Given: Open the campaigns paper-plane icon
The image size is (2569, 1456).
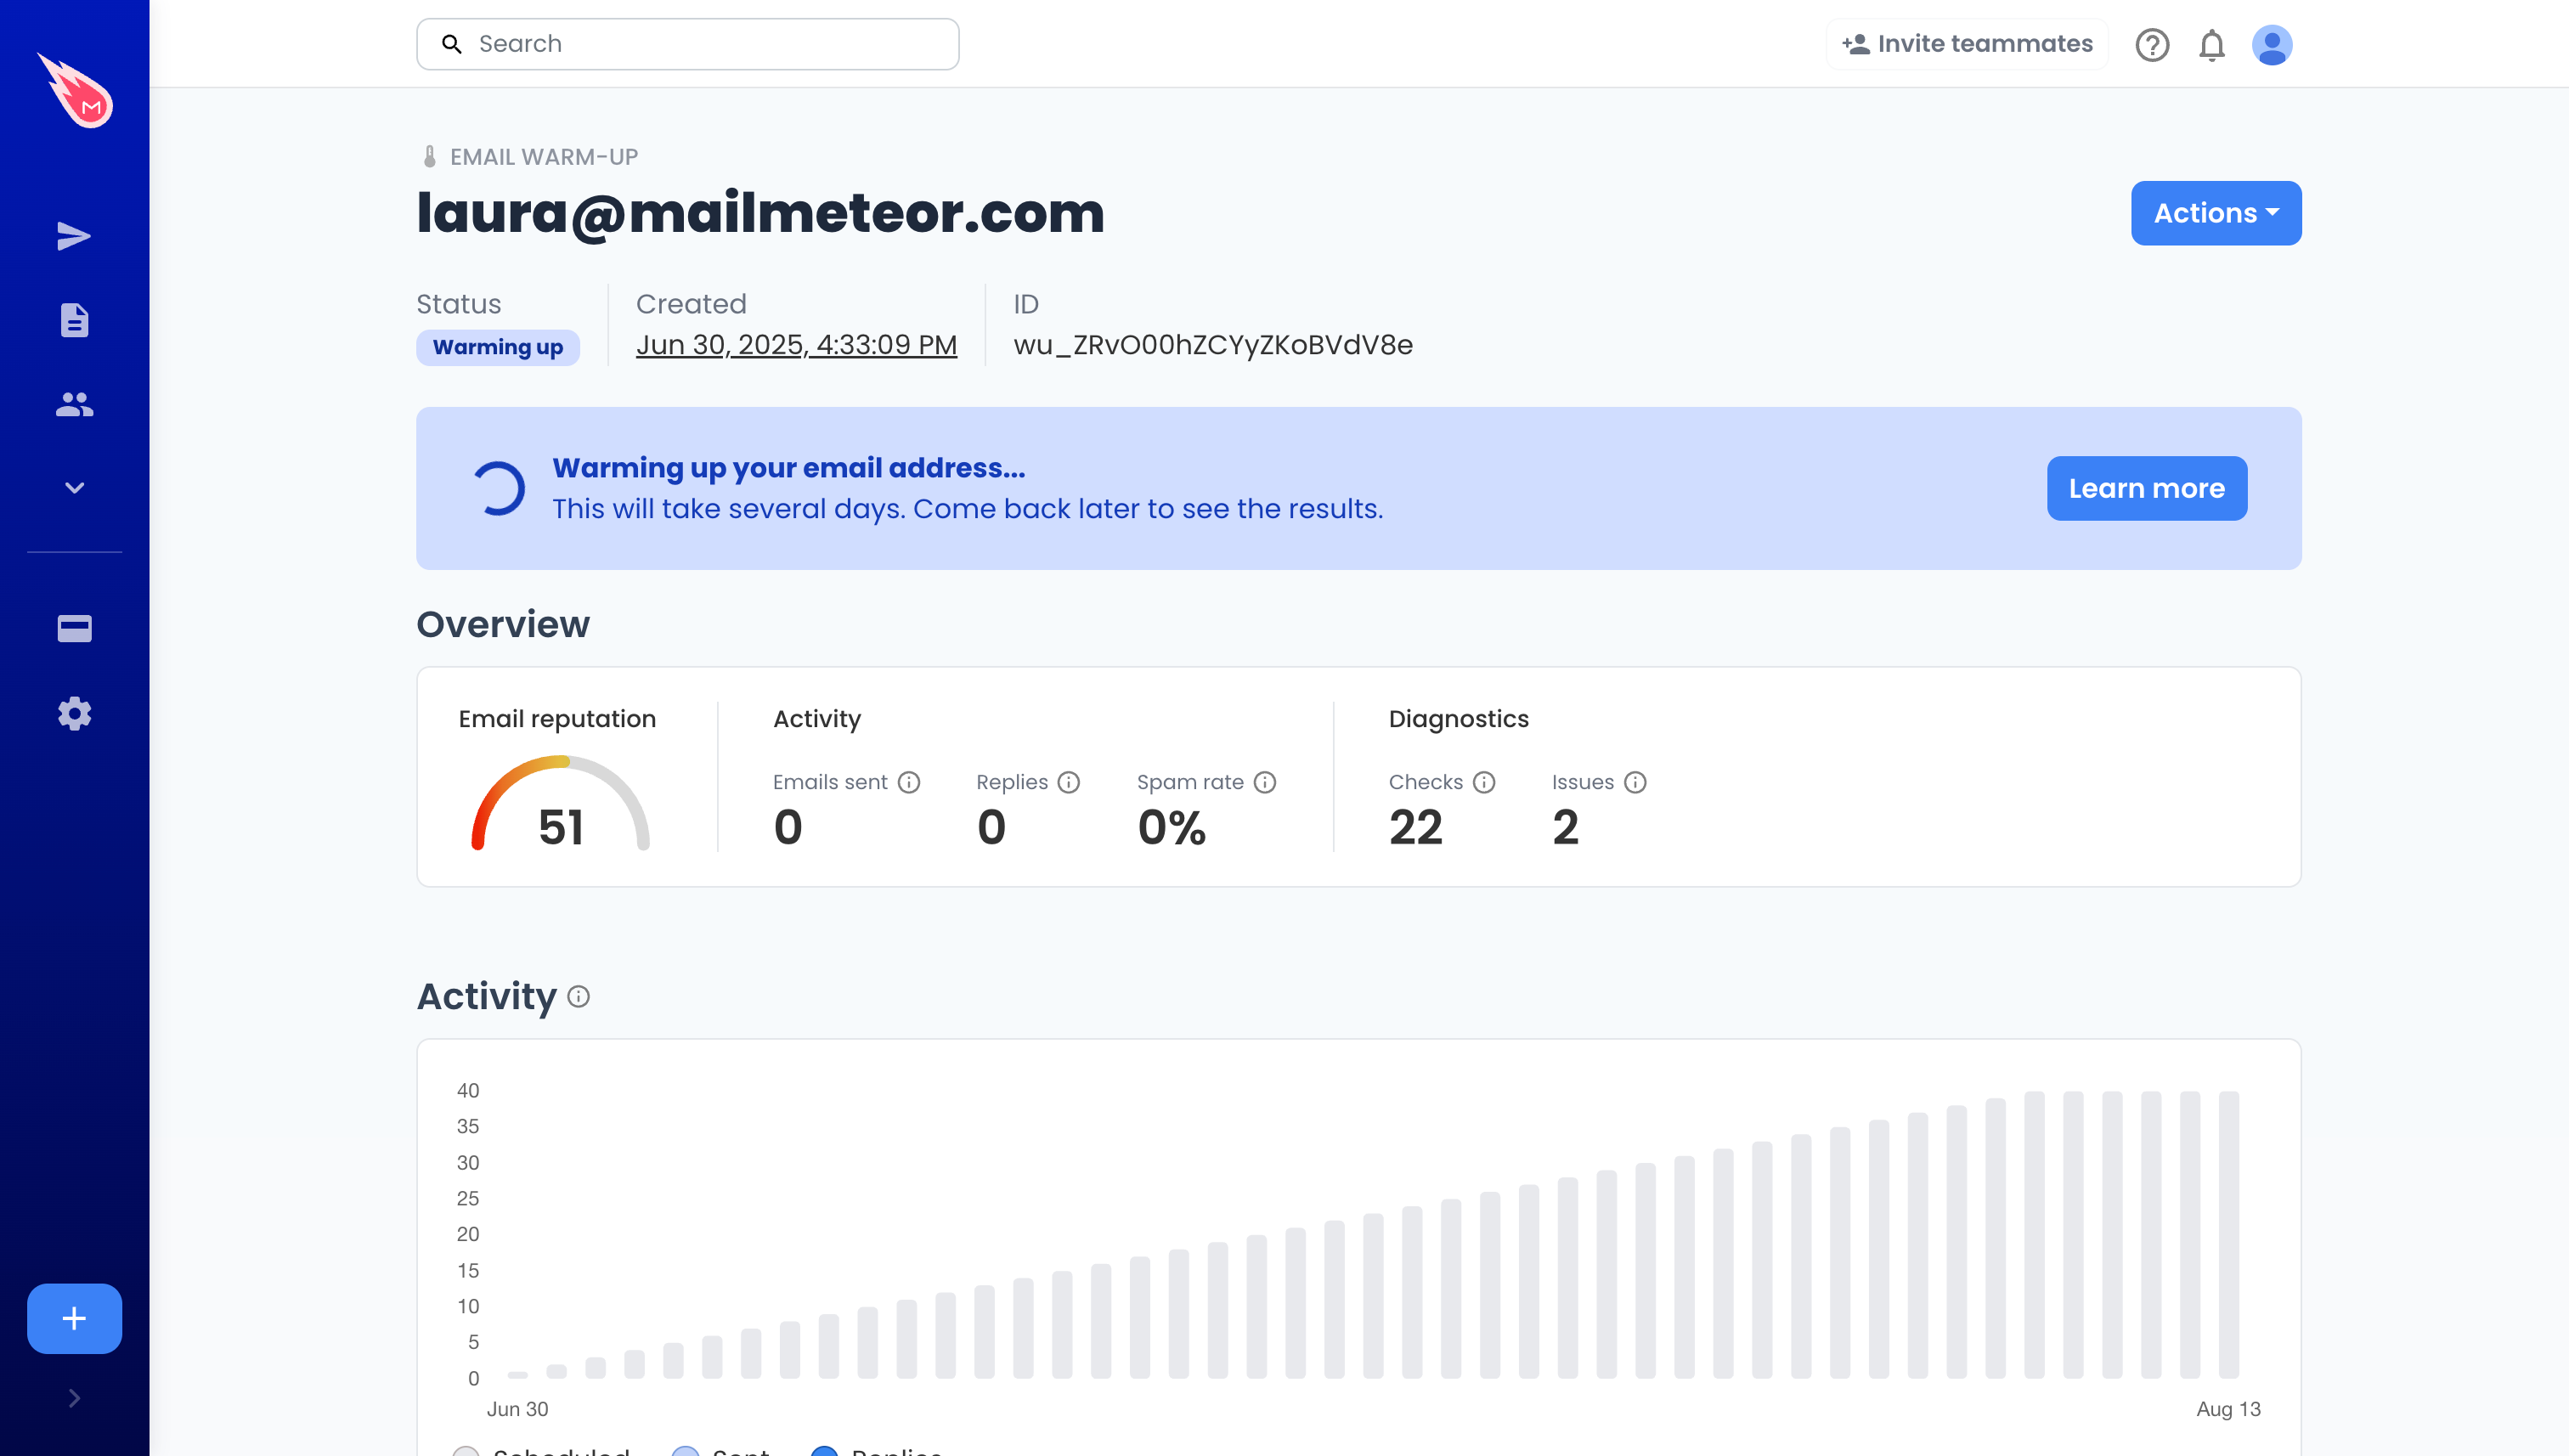Looking at the screenshot, I should coord(74,236).
